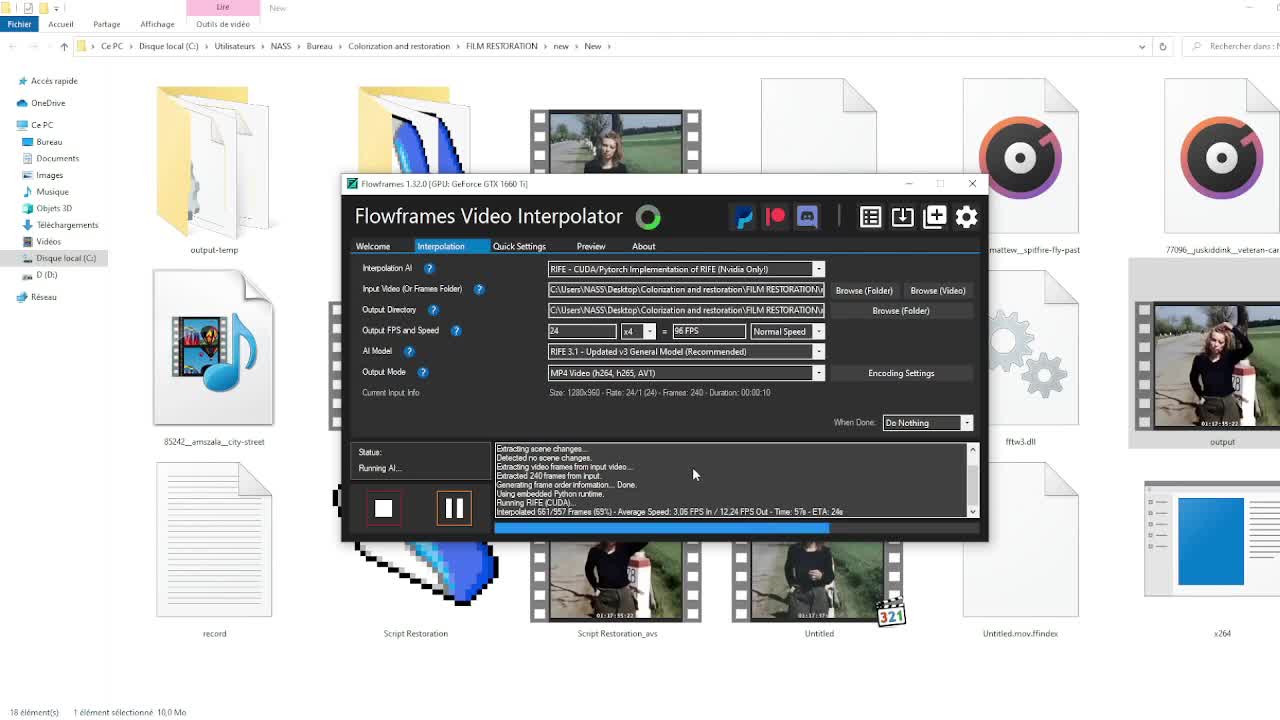Viewport: 1280px width, 720px height.
Task: Open Musique folder in the sidebar
Action: [x=52, y=192]
